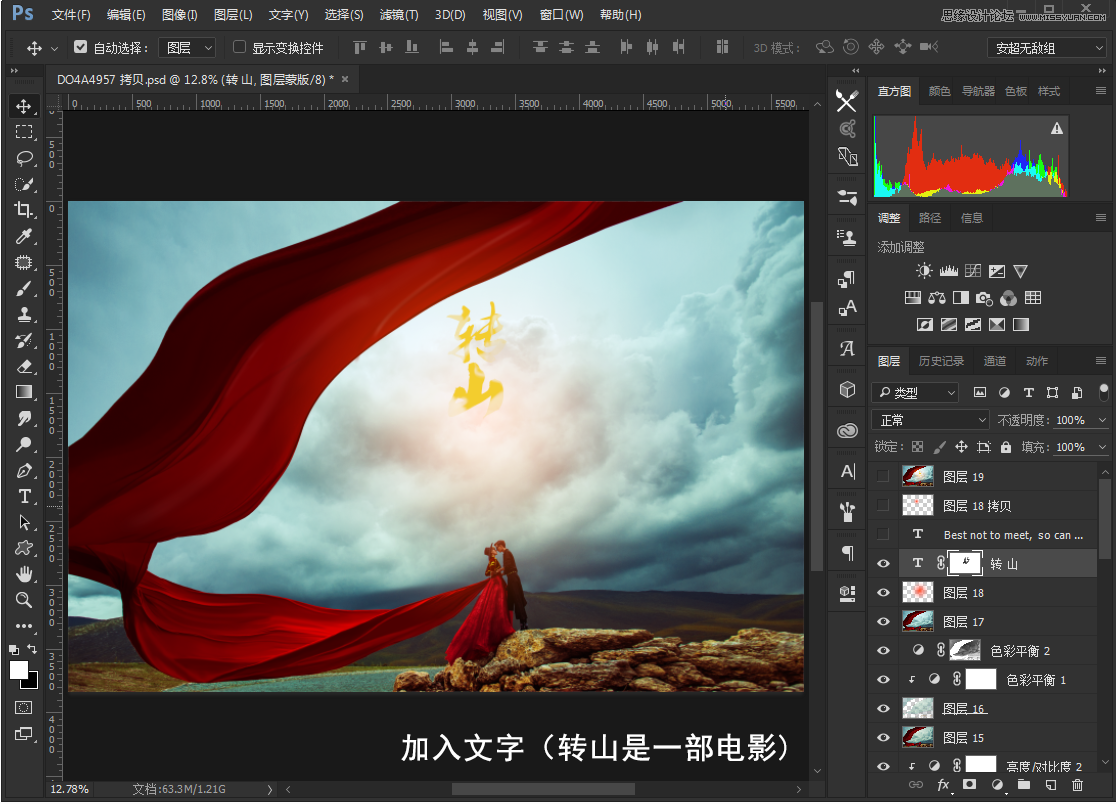Swap foreground and background colors
This screenshot has width=1116, height=804.
click(32, 648)
